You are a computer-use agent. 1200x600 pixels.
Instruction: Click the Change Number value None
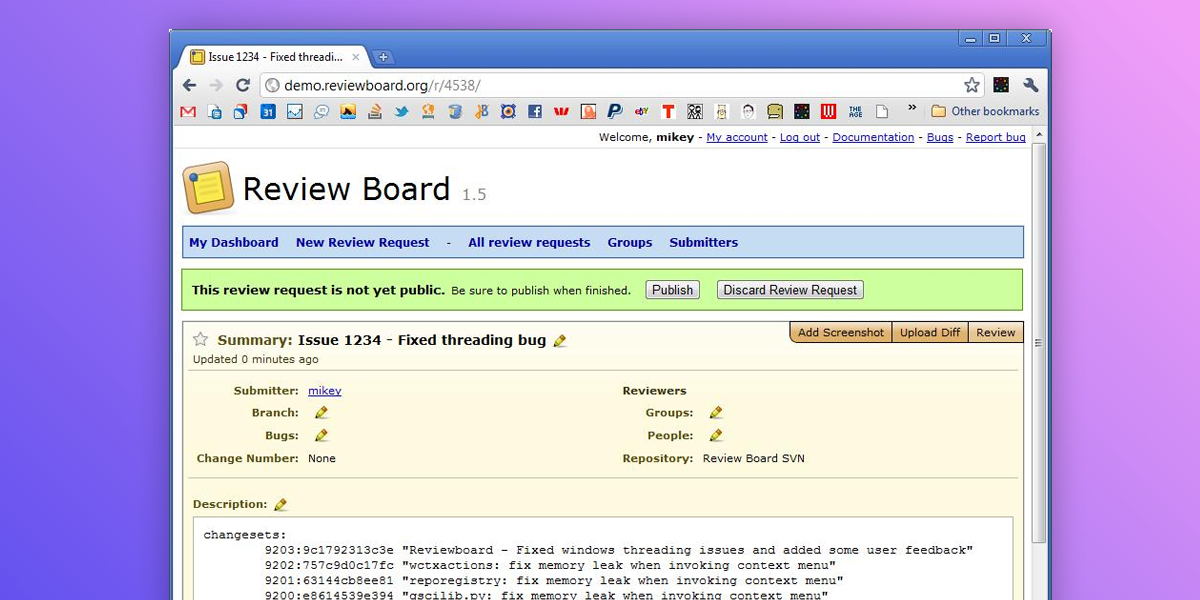pos(322,459)
